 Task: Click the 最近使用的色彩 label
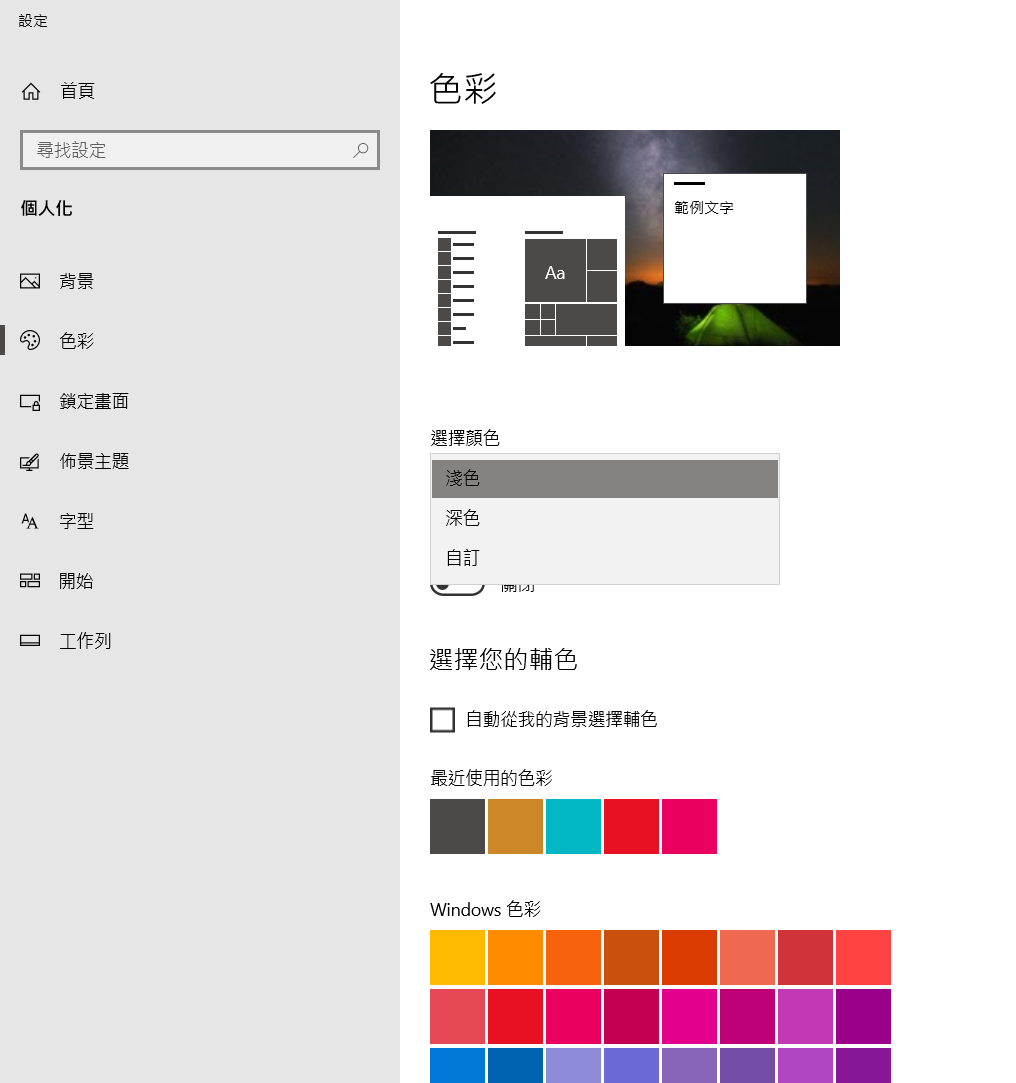pyautogui.click(x=491, y=778)
